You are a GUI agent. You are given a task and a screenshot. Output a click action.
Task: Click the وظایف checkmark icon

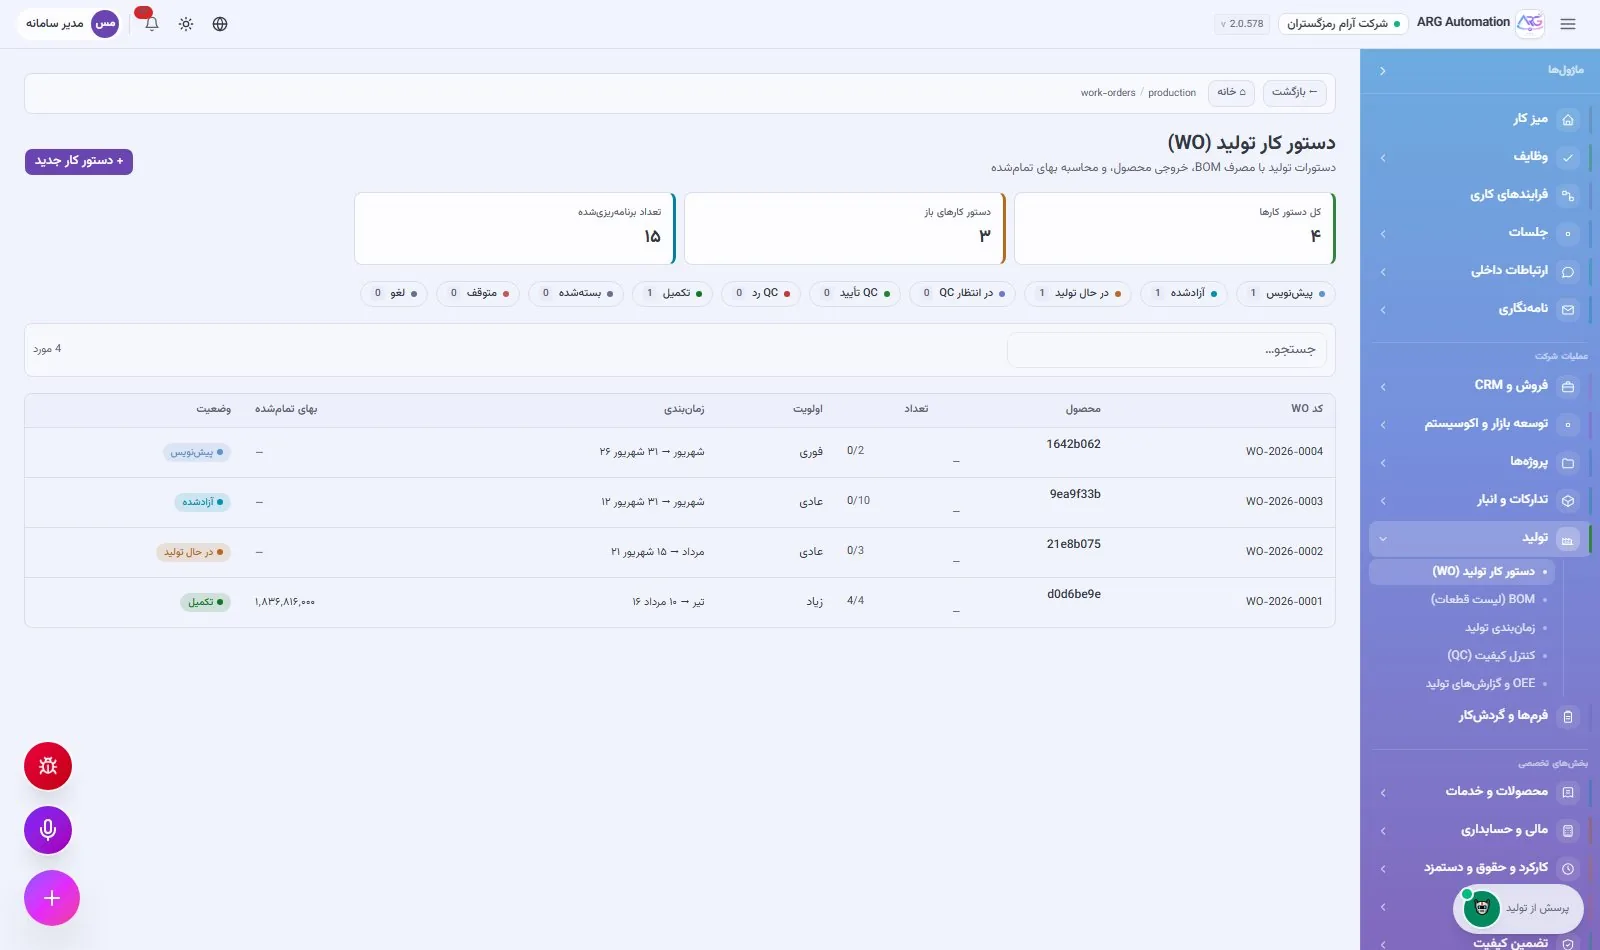click(x=1568, y=157)
